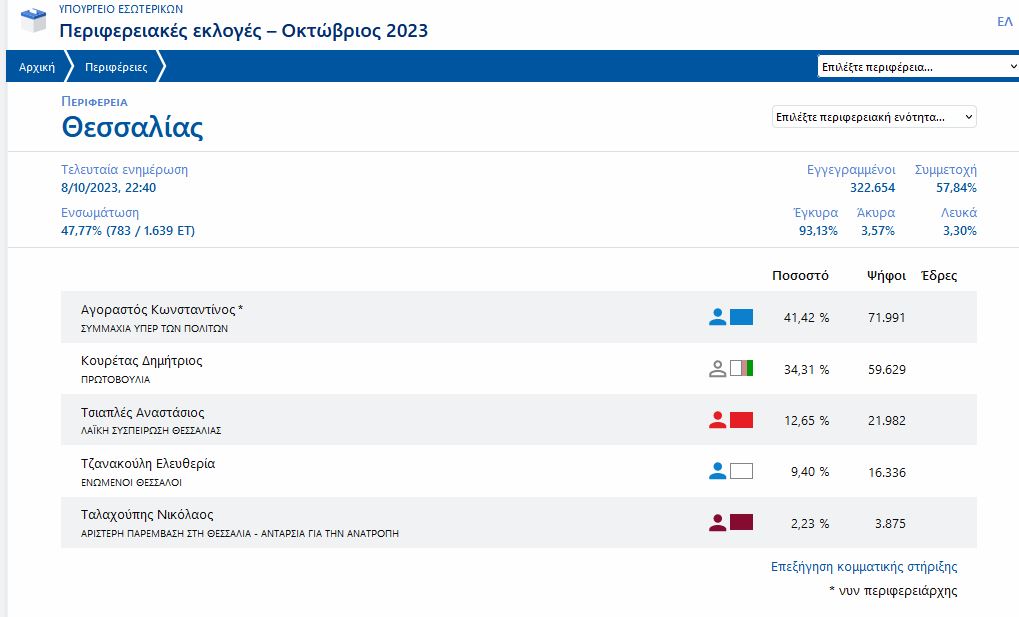Click the blue party color box for Αγοραστός

click(x=741, y=317)
